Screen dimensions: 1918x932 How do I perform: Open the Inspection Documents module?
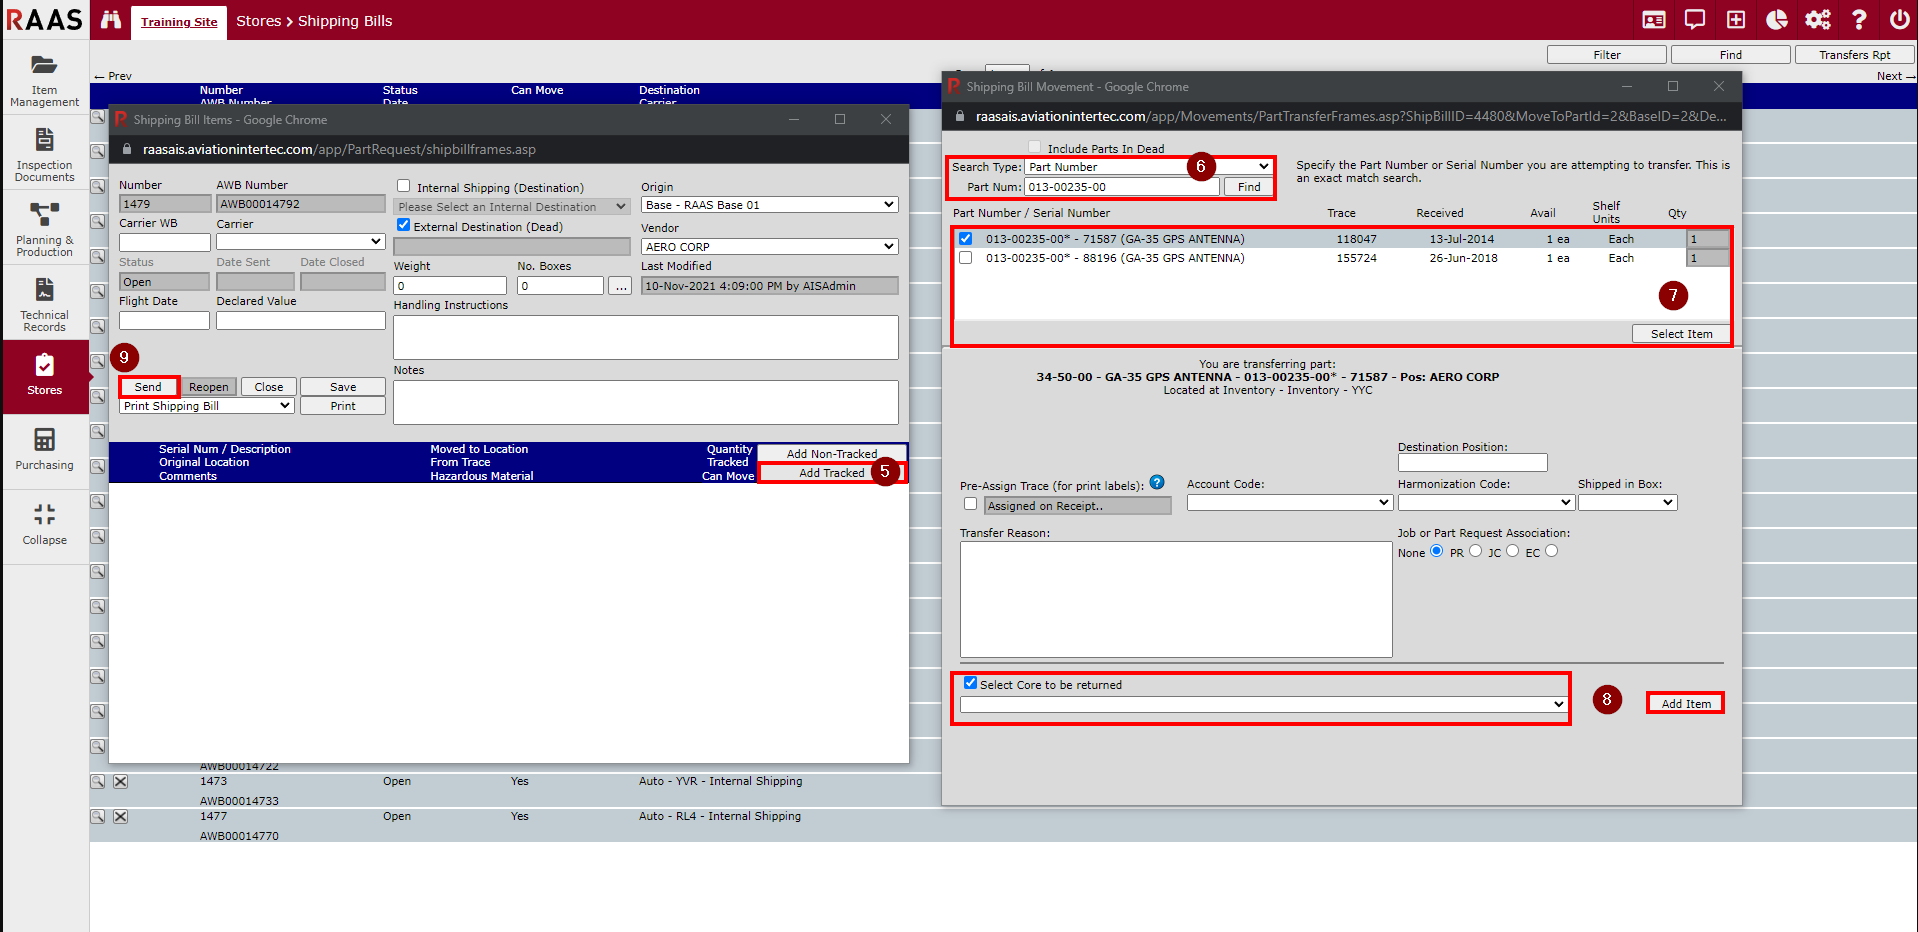pos(44,155)
